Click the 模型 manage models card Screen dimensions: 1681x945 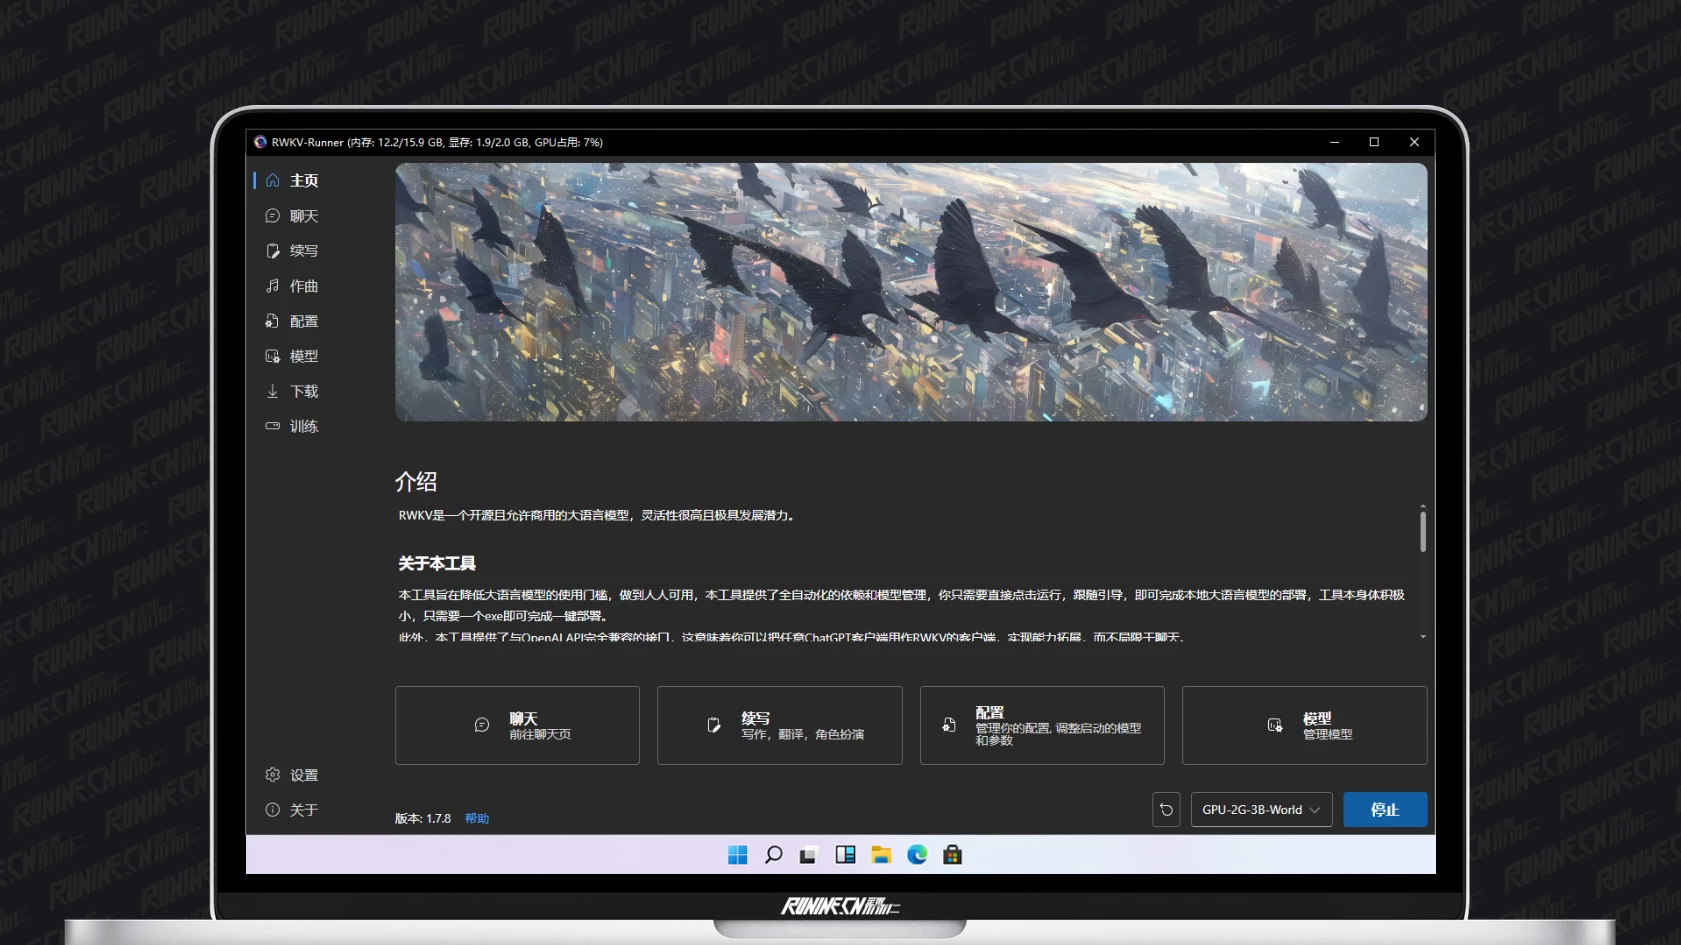point(1304,726)
